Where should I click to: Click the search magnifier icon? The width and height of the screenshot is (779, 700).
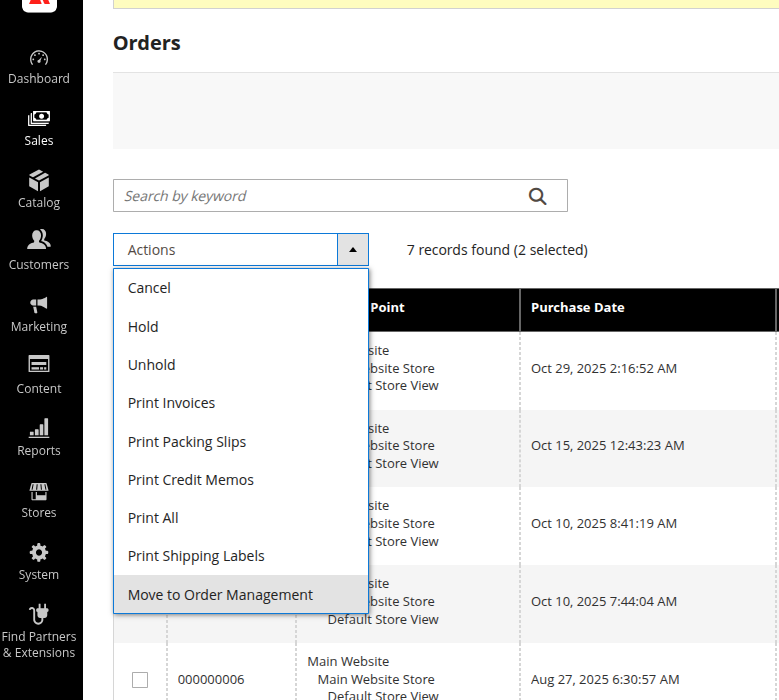(538, 196)
